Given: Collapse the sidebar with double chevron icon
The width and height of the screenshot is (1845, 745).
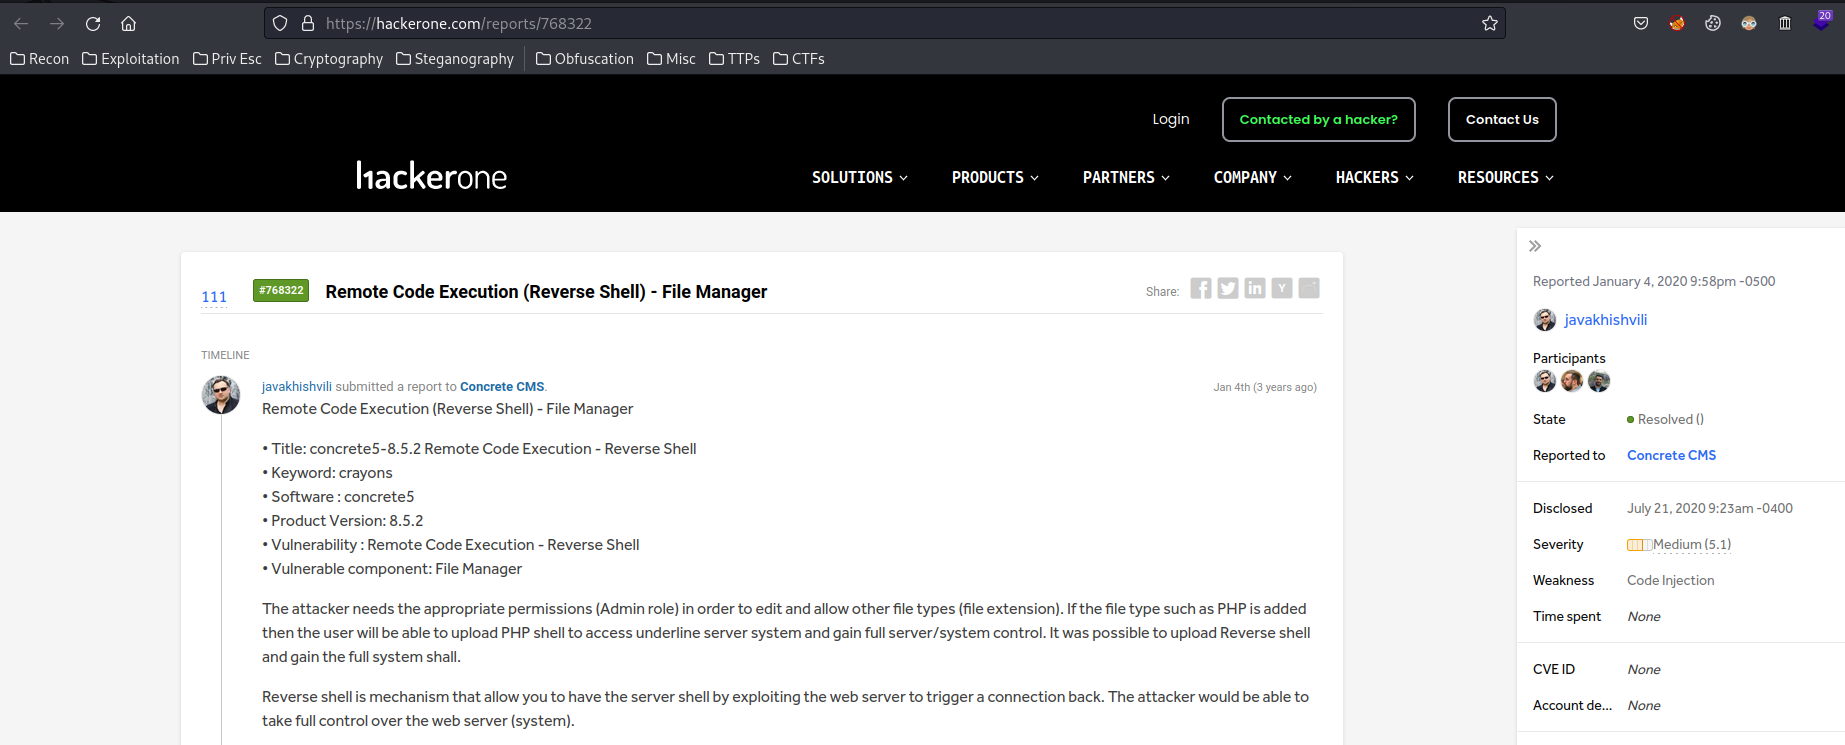Looking at the screenshot, I should tap(1535, 246).
